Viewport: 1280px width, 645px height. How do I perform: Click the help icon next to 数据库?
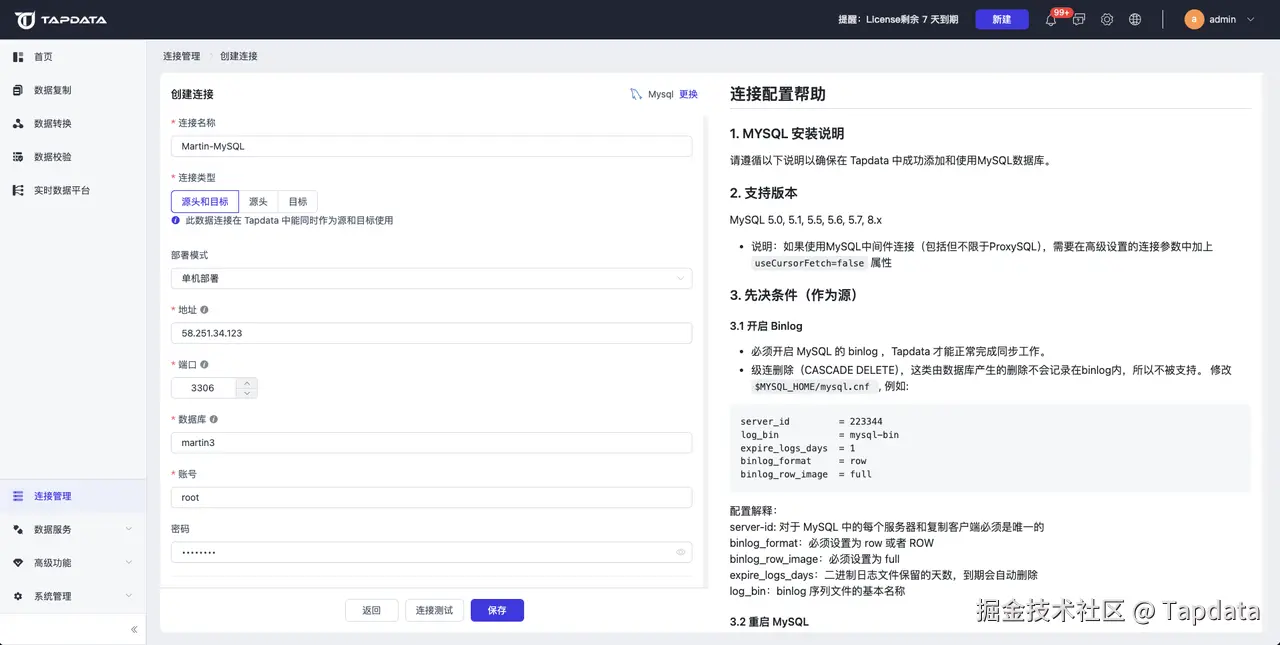[213, 420]
